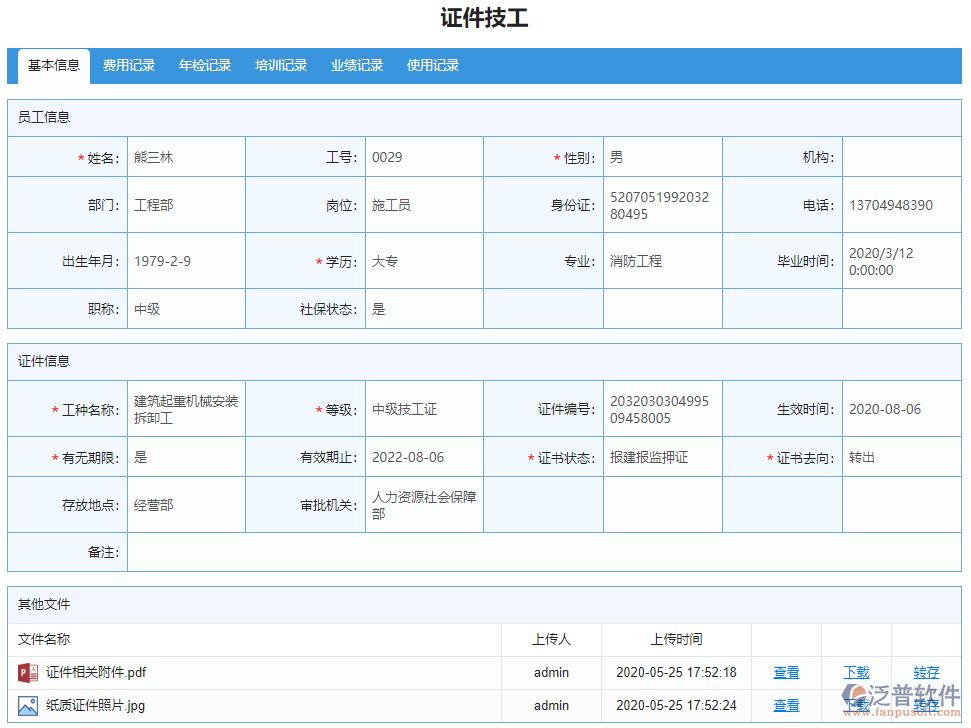Click the 姓名 field showing 熊三林
This screenshot has height=728, width=971.
(186, 158)
